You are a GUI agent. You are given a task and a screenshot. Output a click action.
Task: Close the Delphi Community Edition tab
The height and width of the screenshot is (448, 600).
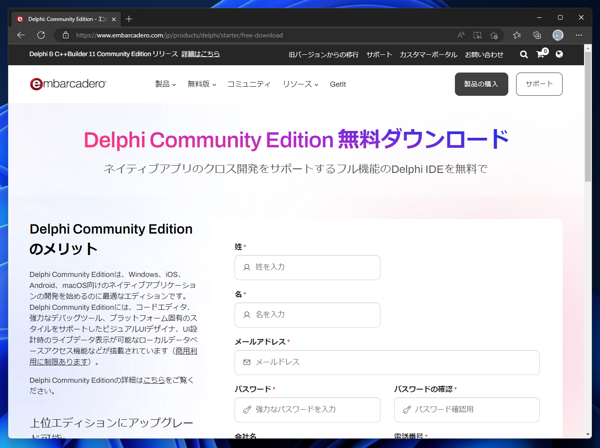pos(114,19)
